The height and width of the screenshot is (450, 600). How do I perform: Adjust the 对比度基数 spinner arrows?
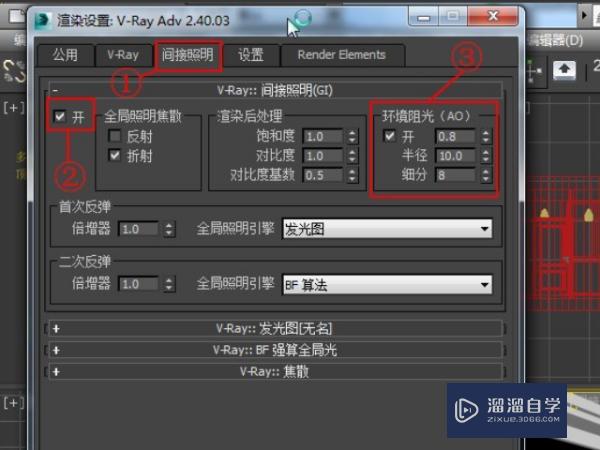(352, 176)
